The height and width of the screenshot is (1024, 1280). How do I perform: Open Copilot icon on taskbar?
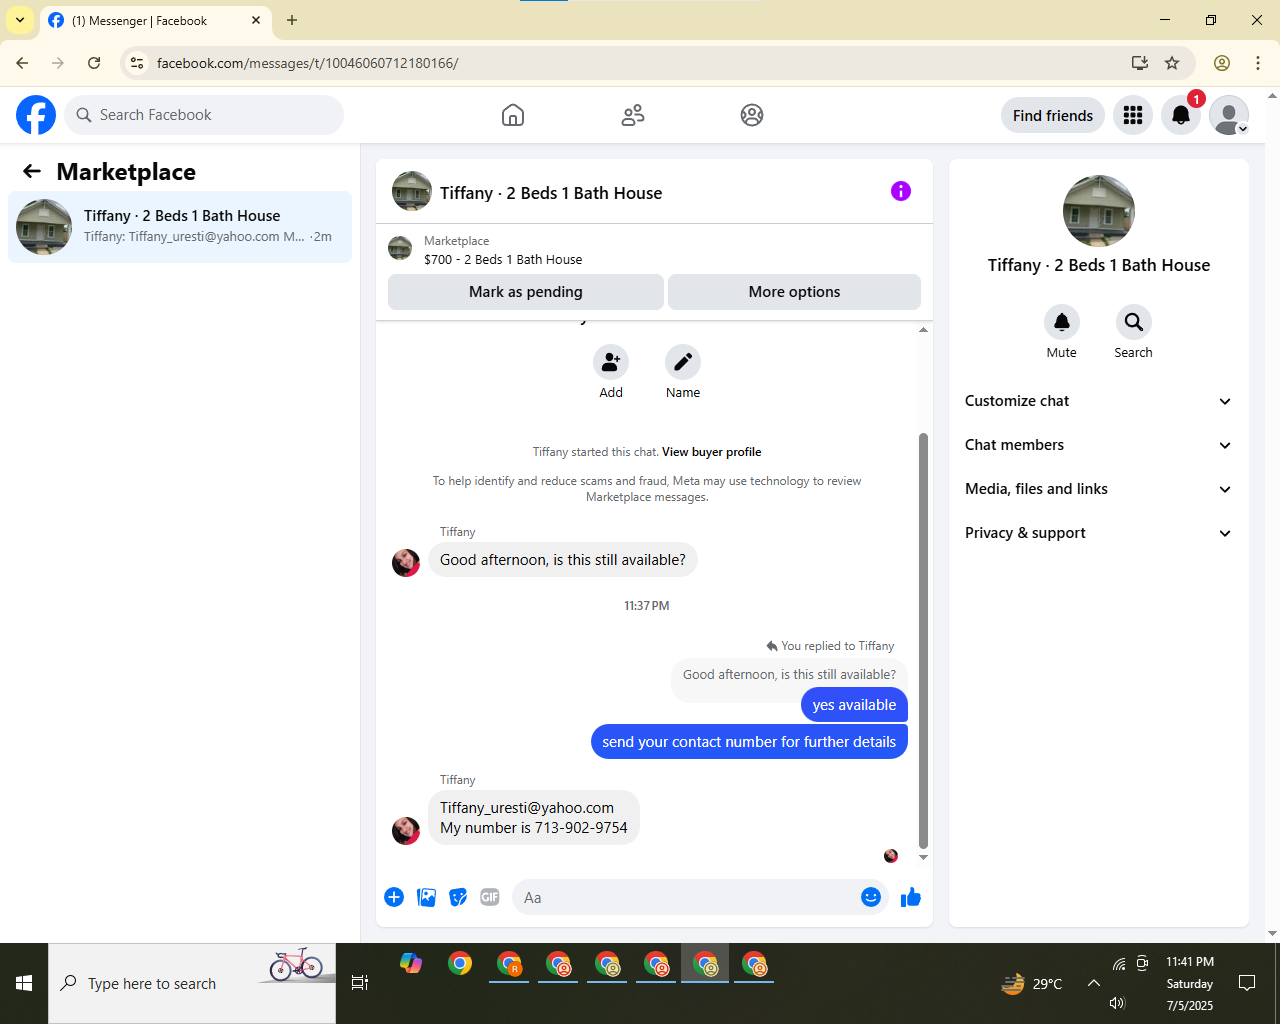(411, 964)
